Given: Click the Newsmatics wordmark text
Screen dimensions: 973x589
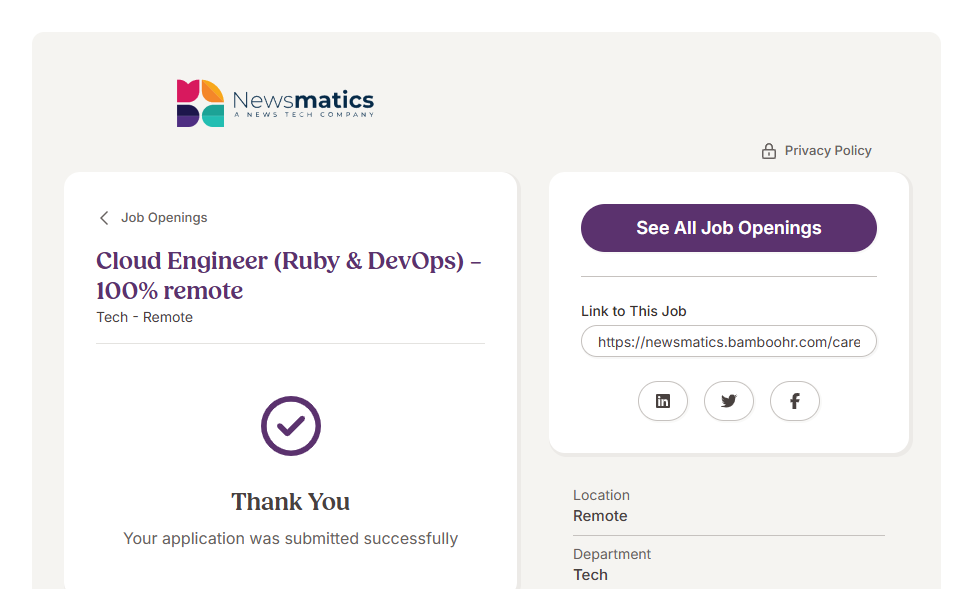Looking at the screenshot, I should 303,100.
